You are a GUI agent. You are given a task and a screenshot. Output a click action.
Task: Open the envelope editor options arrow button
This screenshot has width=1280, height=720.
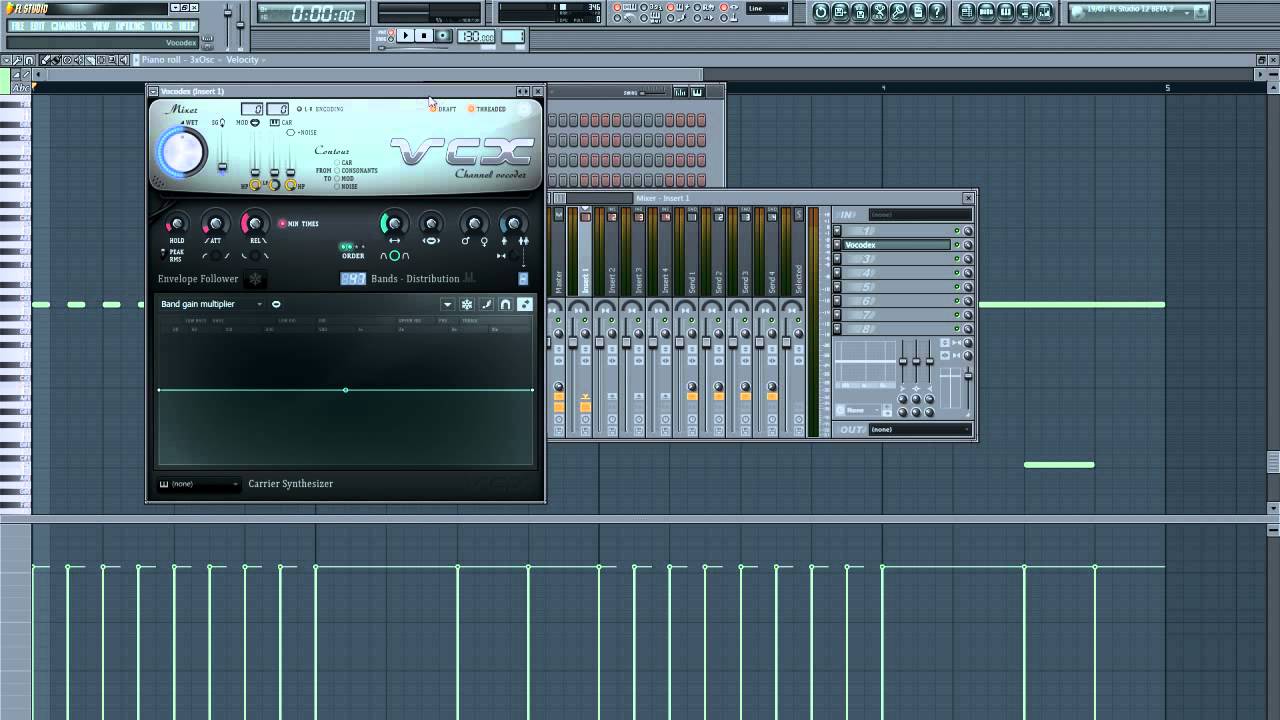[x=447, y=304]
